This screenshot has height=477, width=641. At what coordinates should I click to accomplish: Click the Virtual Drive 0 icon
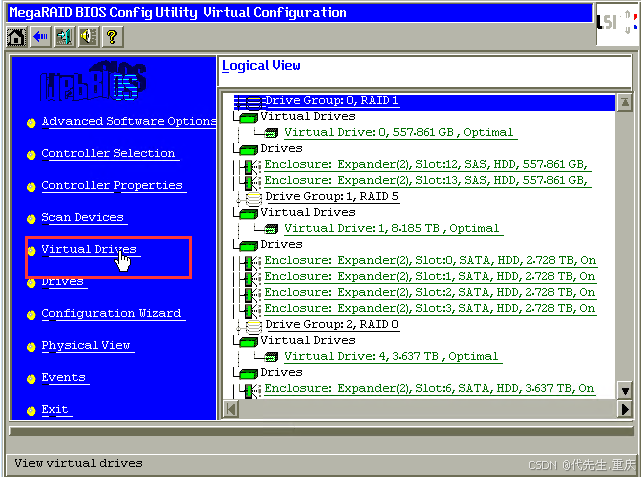tap(271, 133)
